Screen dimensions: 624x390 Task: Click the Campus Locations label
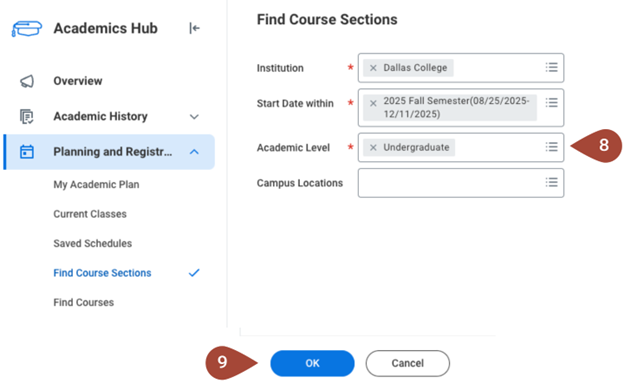300,183
